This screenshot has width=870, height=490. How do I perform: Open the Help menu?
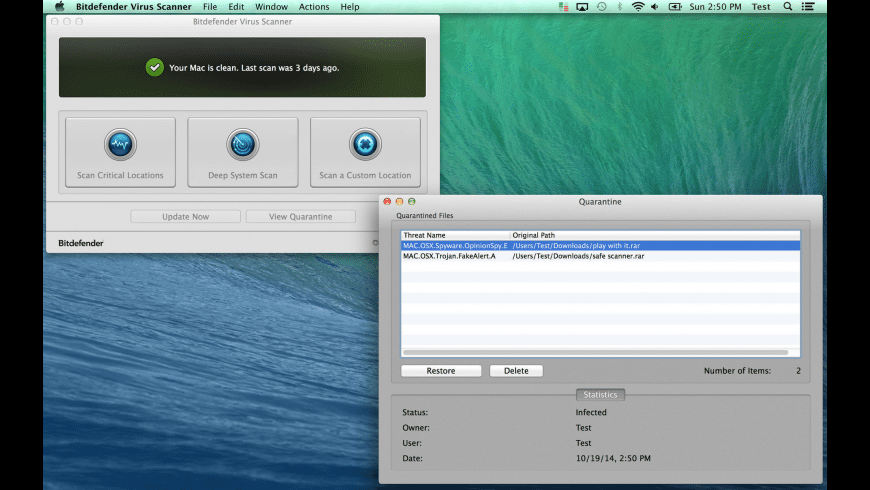coord(350,7)
